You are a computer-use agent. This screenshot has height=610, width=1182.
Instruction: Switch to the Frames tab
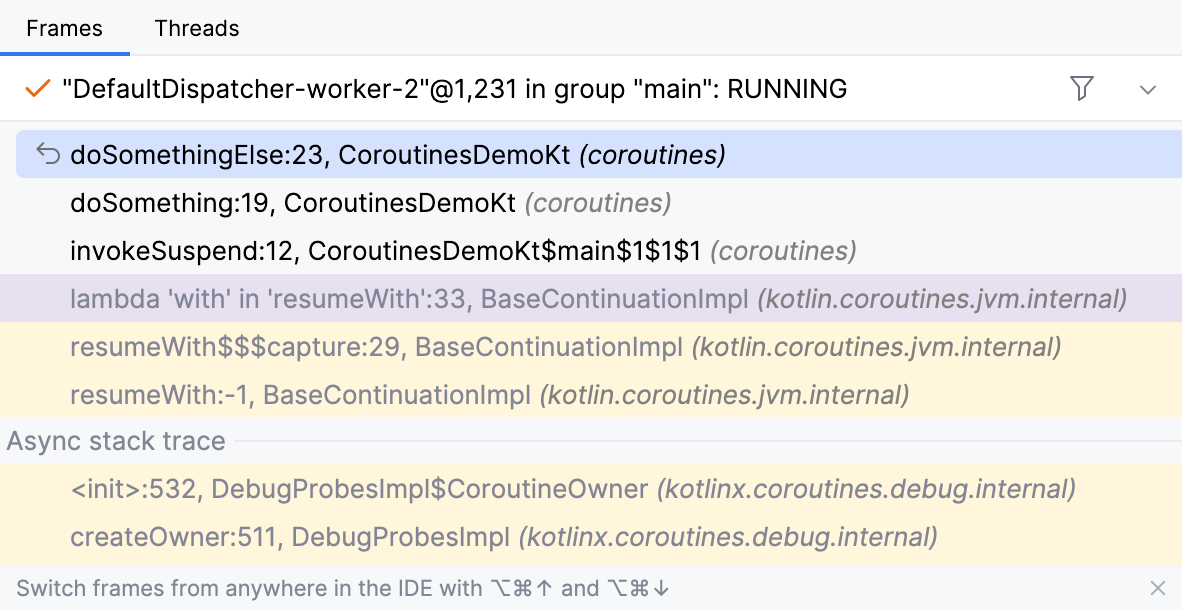[66, 28]
